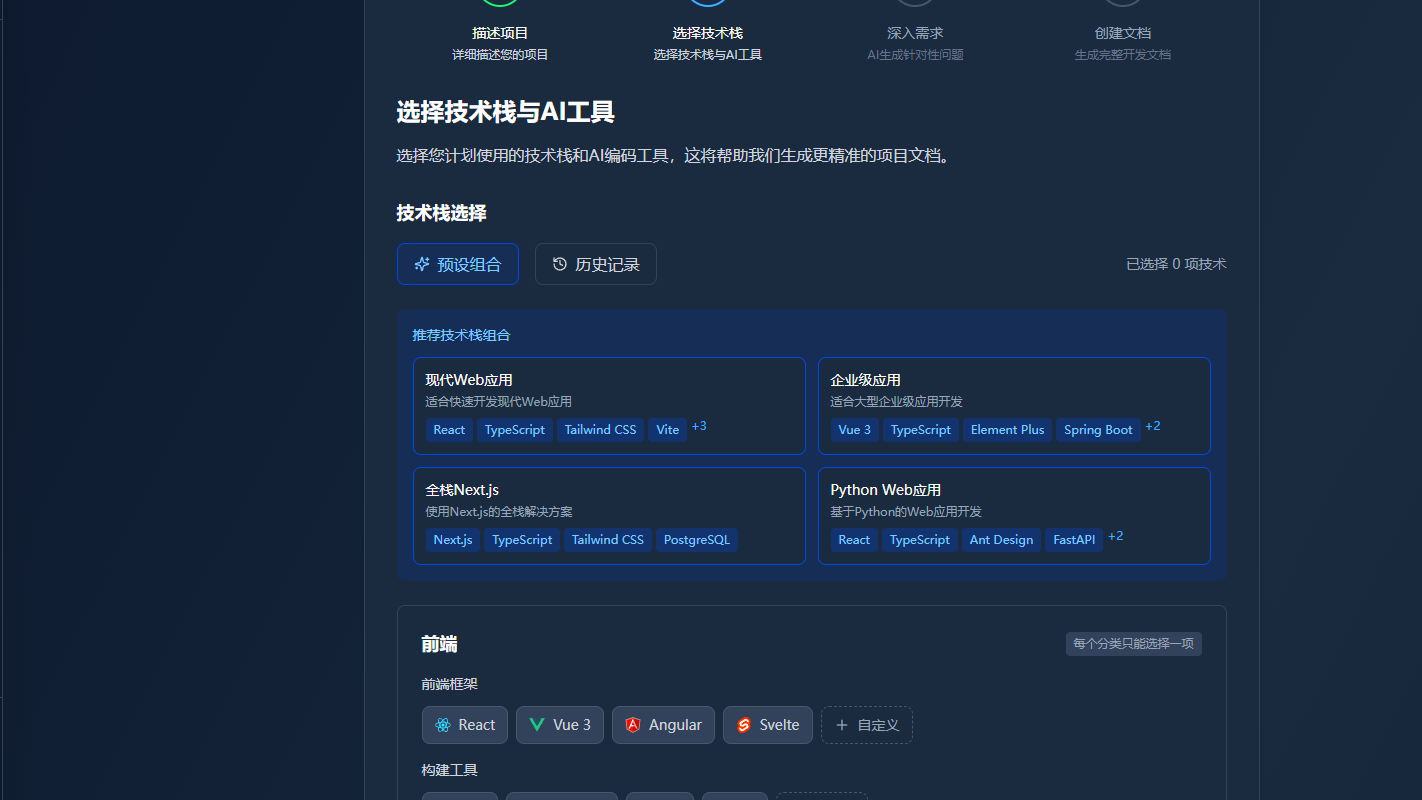Select the Svelte logo framework option
This screenshot has width=1422, height=800.
(x=743, y=725)
